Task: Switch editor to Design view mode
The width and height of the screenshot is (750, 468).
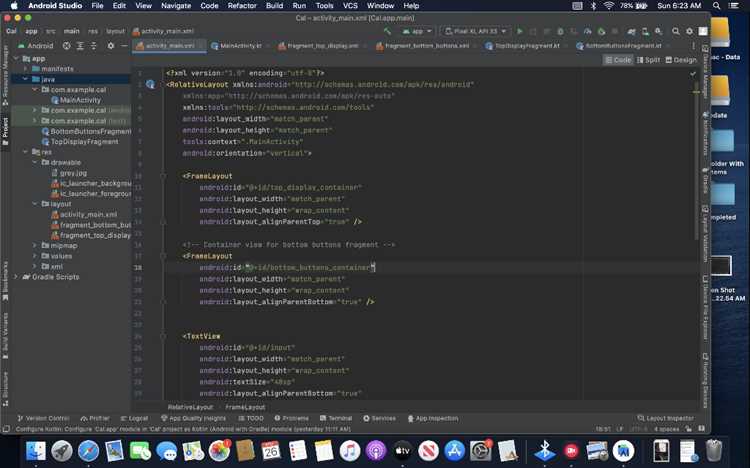Action: pos(681,60)
